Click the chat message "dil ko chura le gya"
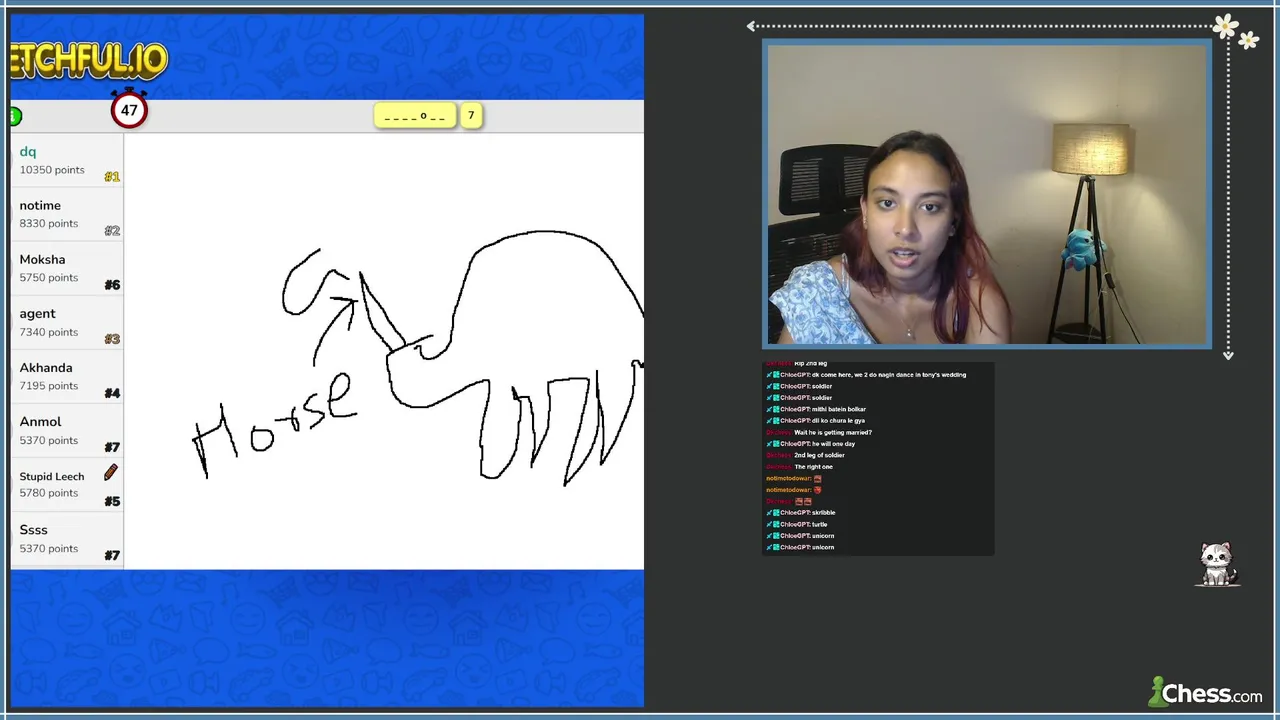Viewport: 1280px width, 720px height. [x=816, y=421]
